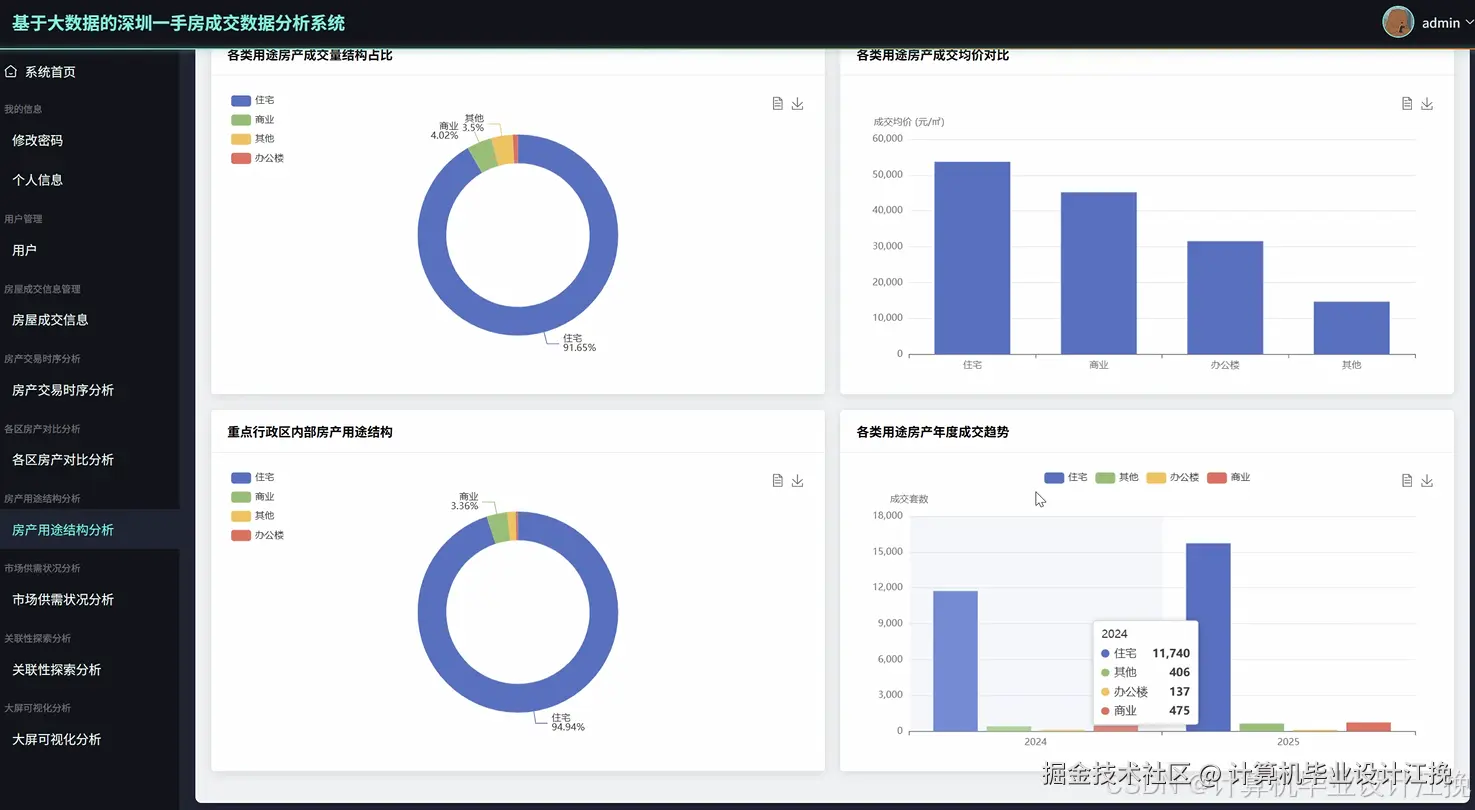Open data view icon in 成交量结构占比 chart
This screenshot has height=810, width=1475.
tap(778, 104)
